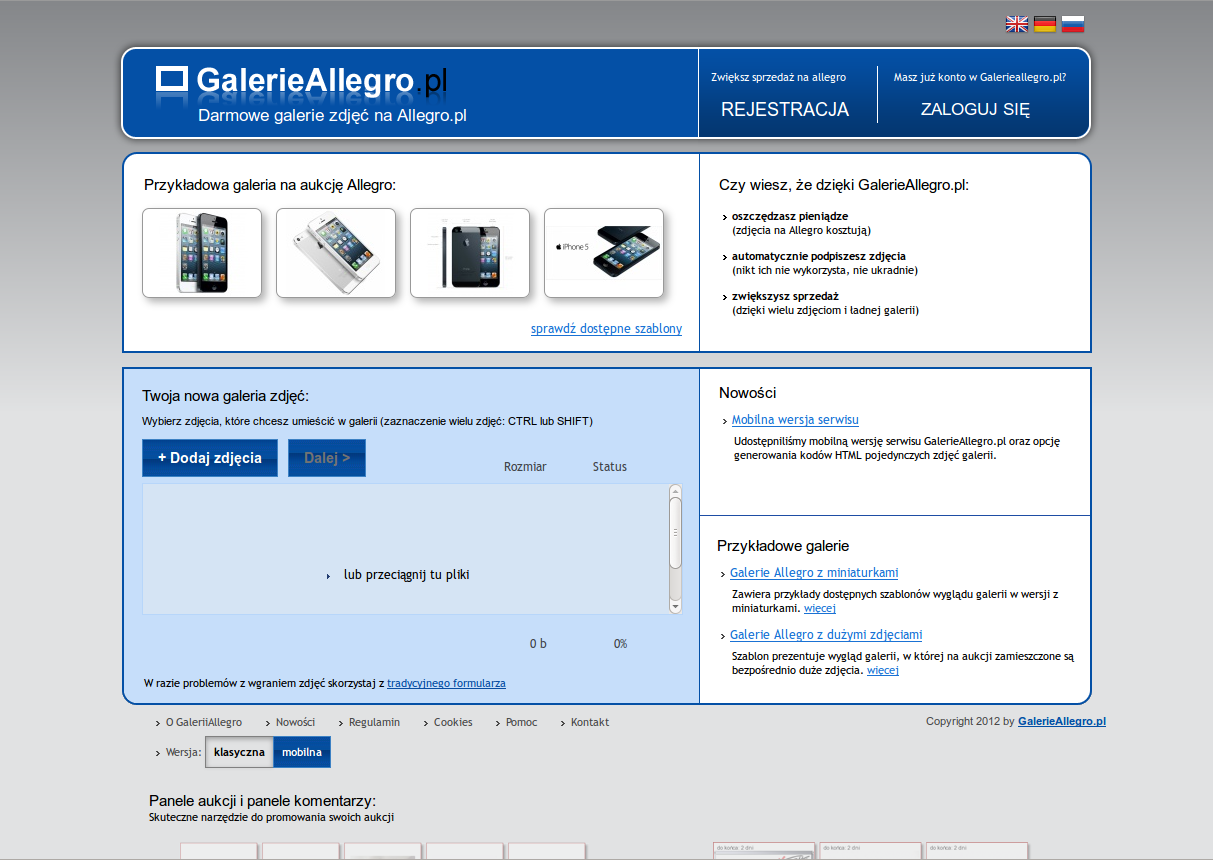Follow 'sprawdź dostępne szablony' link
1213x860 pixels.
[606, 329]
